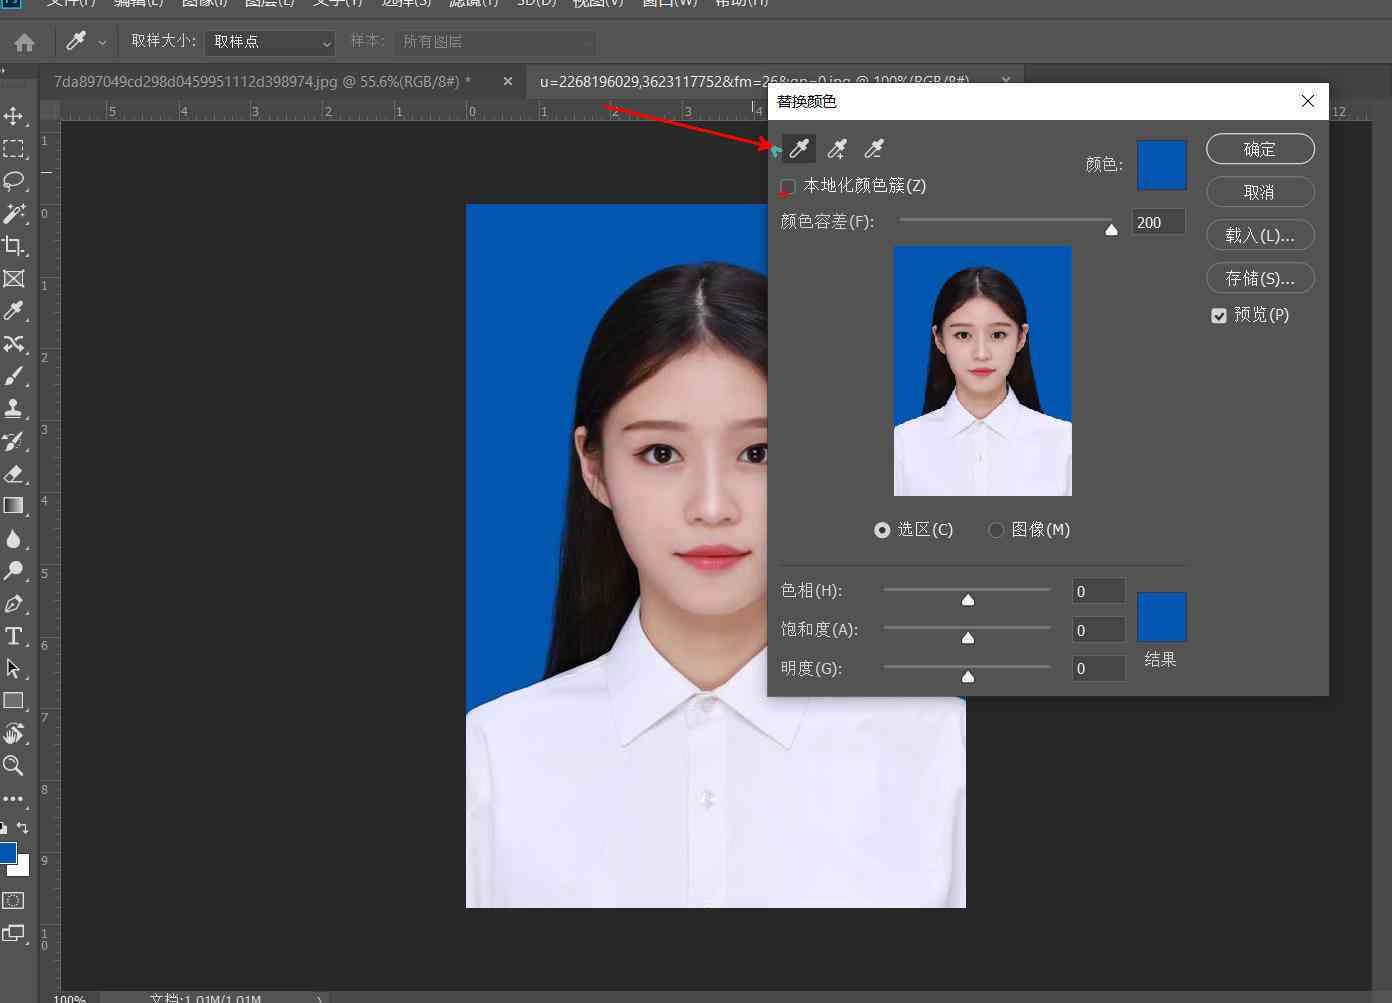Click the 存储(S)... button
Viewport: 1392px width, 1003px height.
coord(1260,278)
